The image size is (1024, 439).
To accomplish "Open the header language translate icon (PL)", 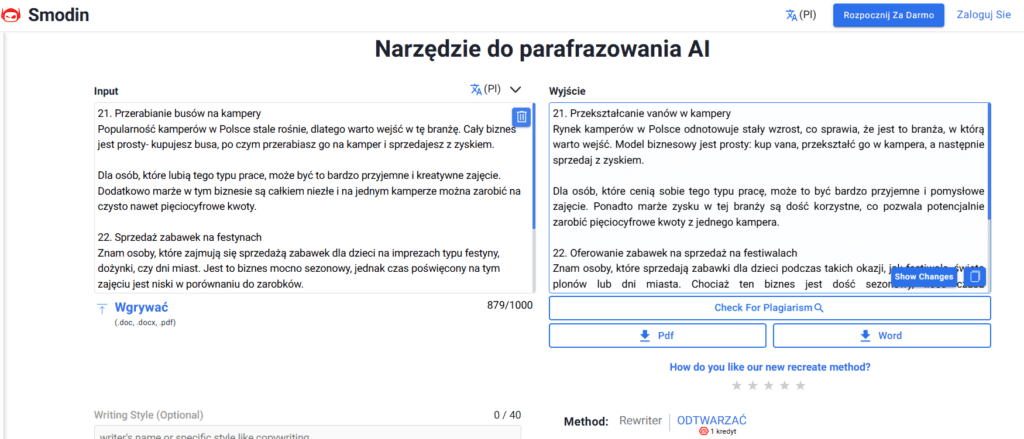I will tap(791, 15).
